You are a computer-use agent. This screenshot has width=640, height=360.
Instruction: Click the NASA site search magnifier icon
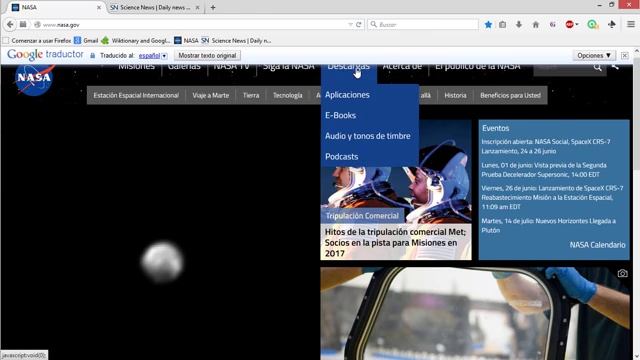tap(598, 67)
